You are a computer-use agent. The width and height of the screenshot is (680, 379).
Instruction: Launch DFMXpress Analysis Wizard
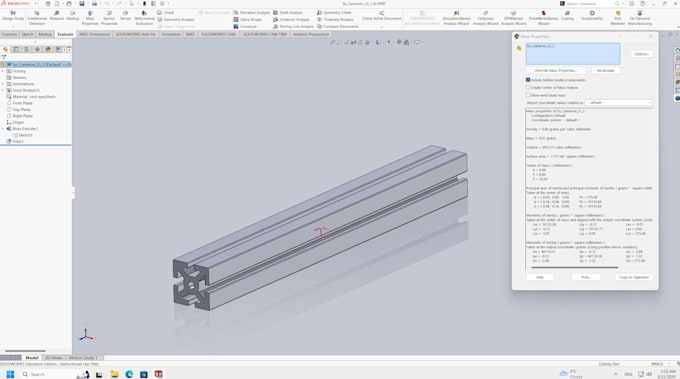tap(513, 17)
